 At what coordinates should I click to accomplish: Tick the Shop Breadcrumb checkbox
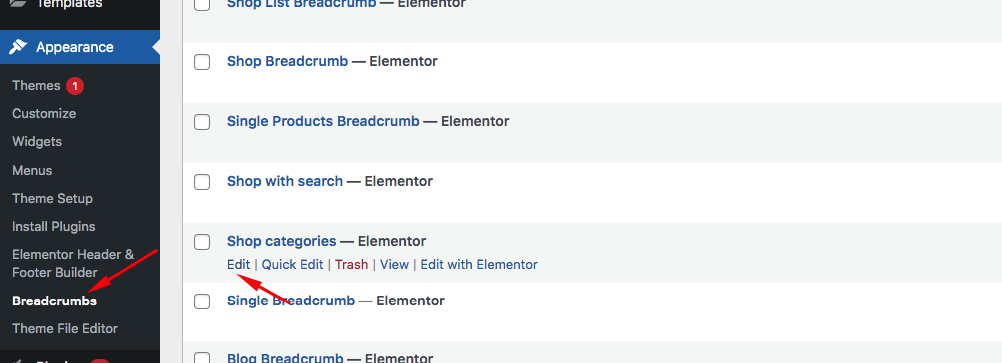202,62
